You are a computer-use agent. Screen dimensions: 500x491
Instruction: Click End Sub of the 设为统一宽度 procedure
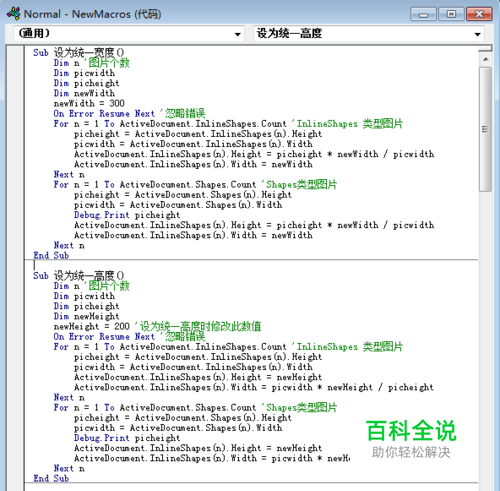tap(51, 255)
